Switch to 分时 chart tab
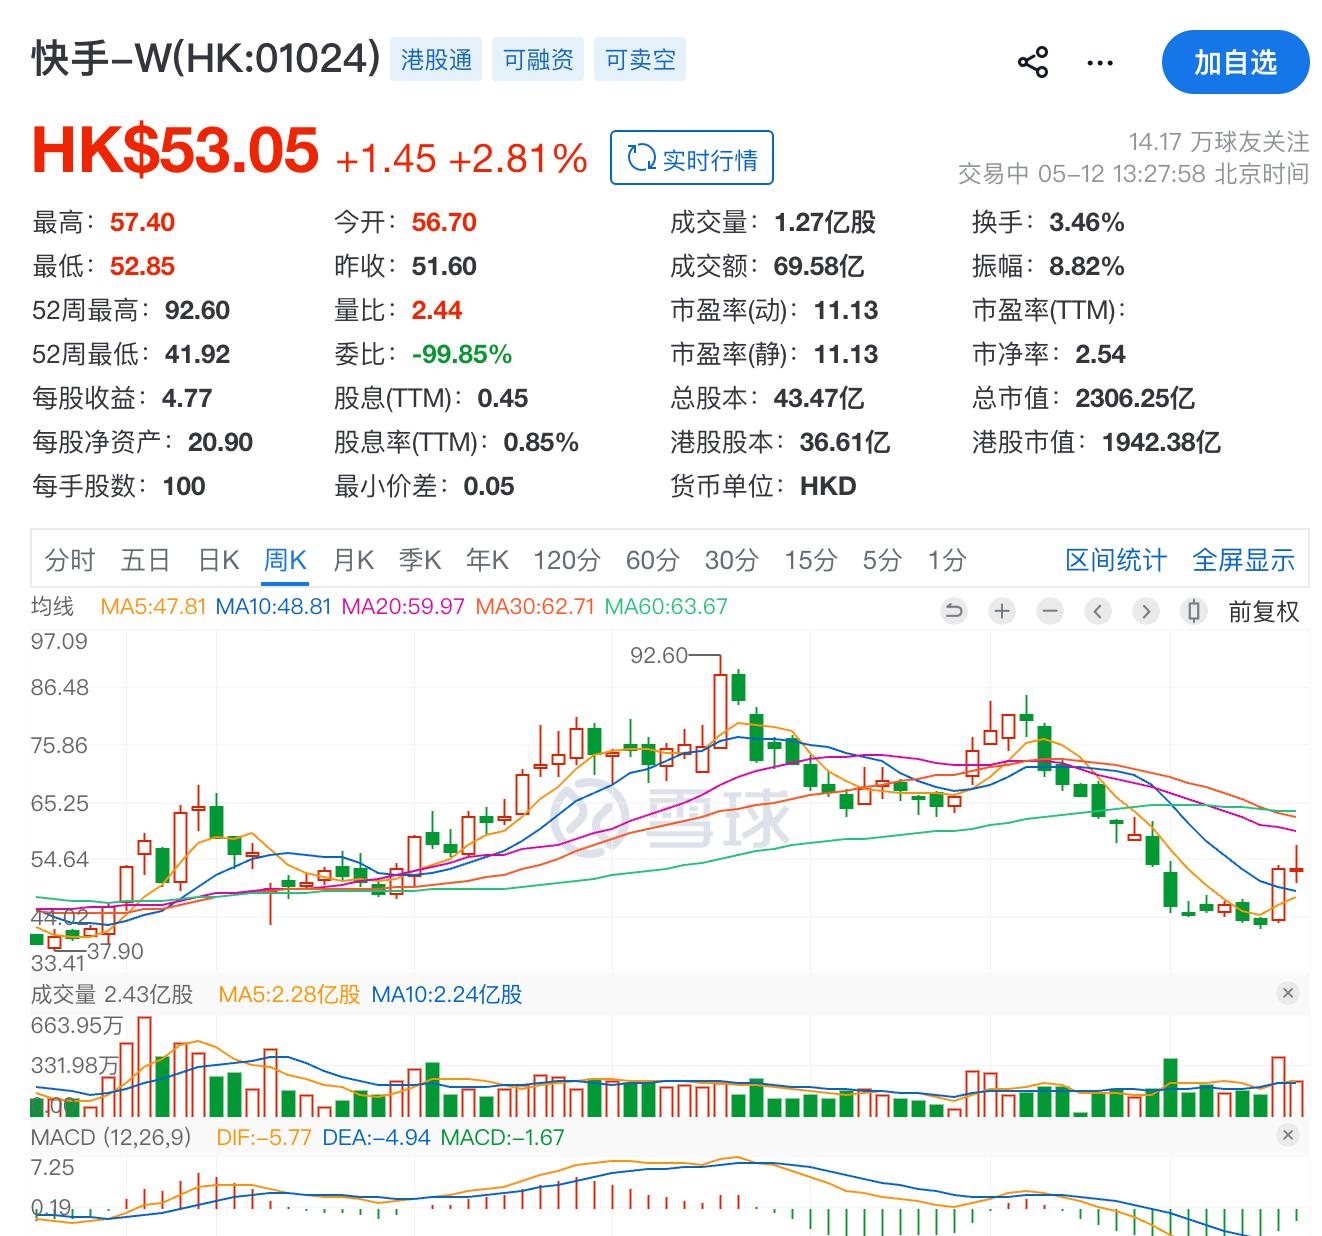Viewport: 1322px width, 1236px height. pos(70,560)
